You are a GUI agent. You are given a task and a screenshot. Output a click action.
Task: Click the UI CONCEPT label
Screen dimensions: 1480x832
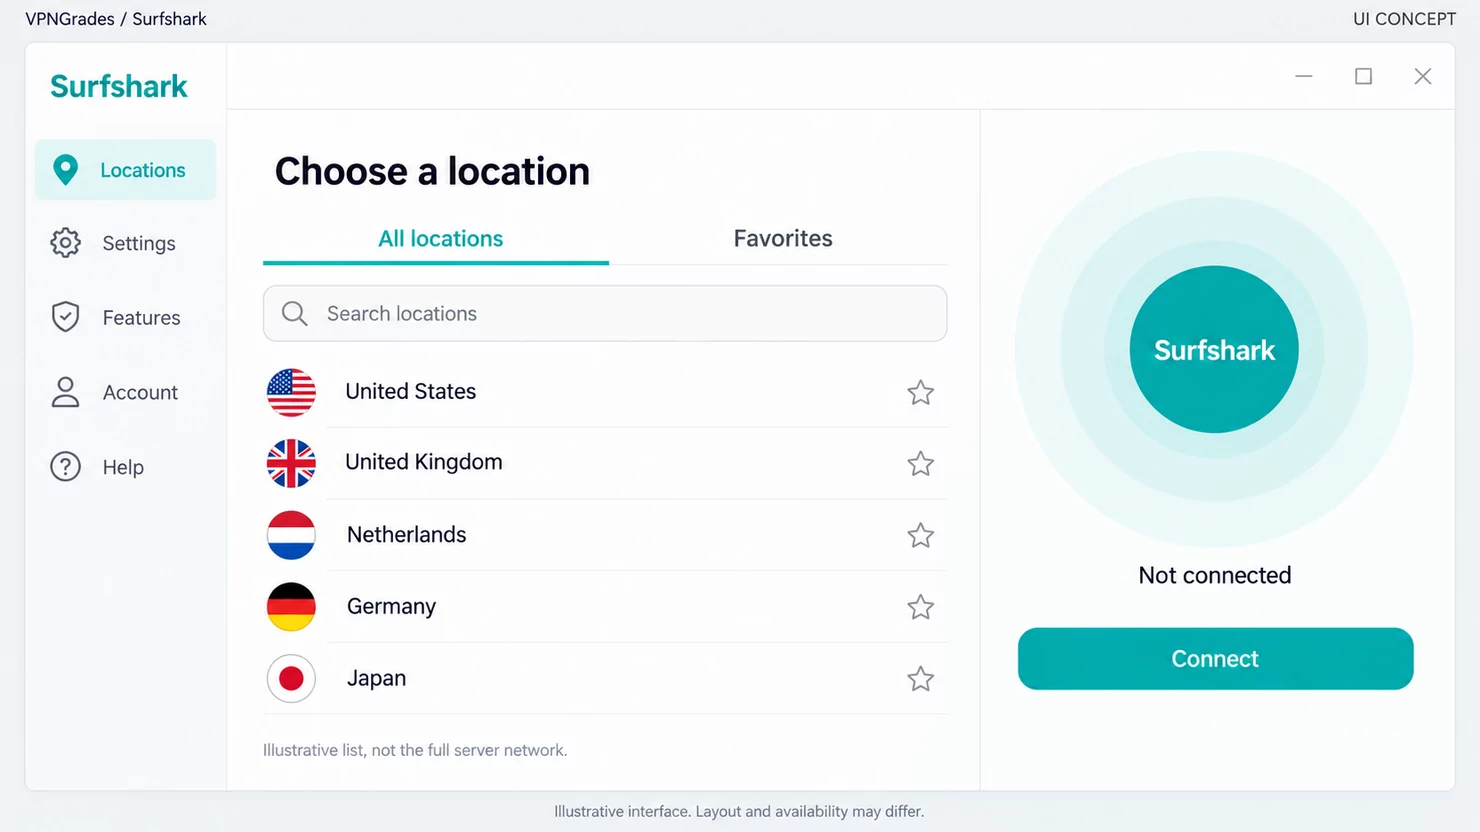[x=1404, y=19]
